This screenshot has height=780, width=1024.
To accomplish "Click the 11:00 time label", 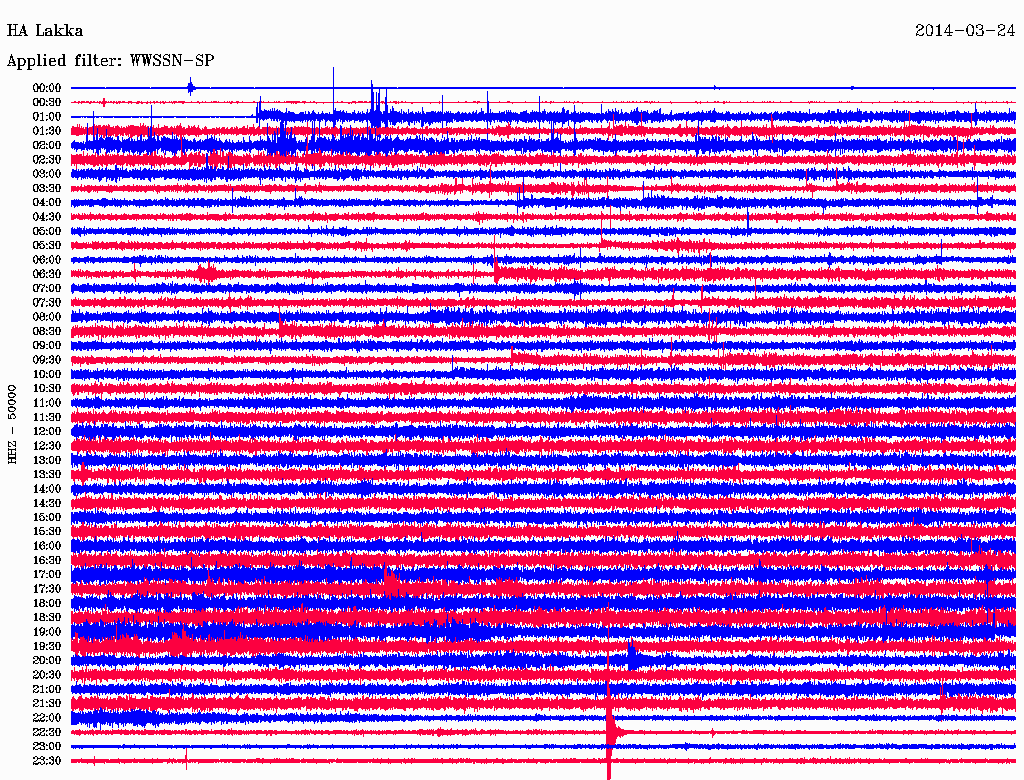I will point(47,402).
